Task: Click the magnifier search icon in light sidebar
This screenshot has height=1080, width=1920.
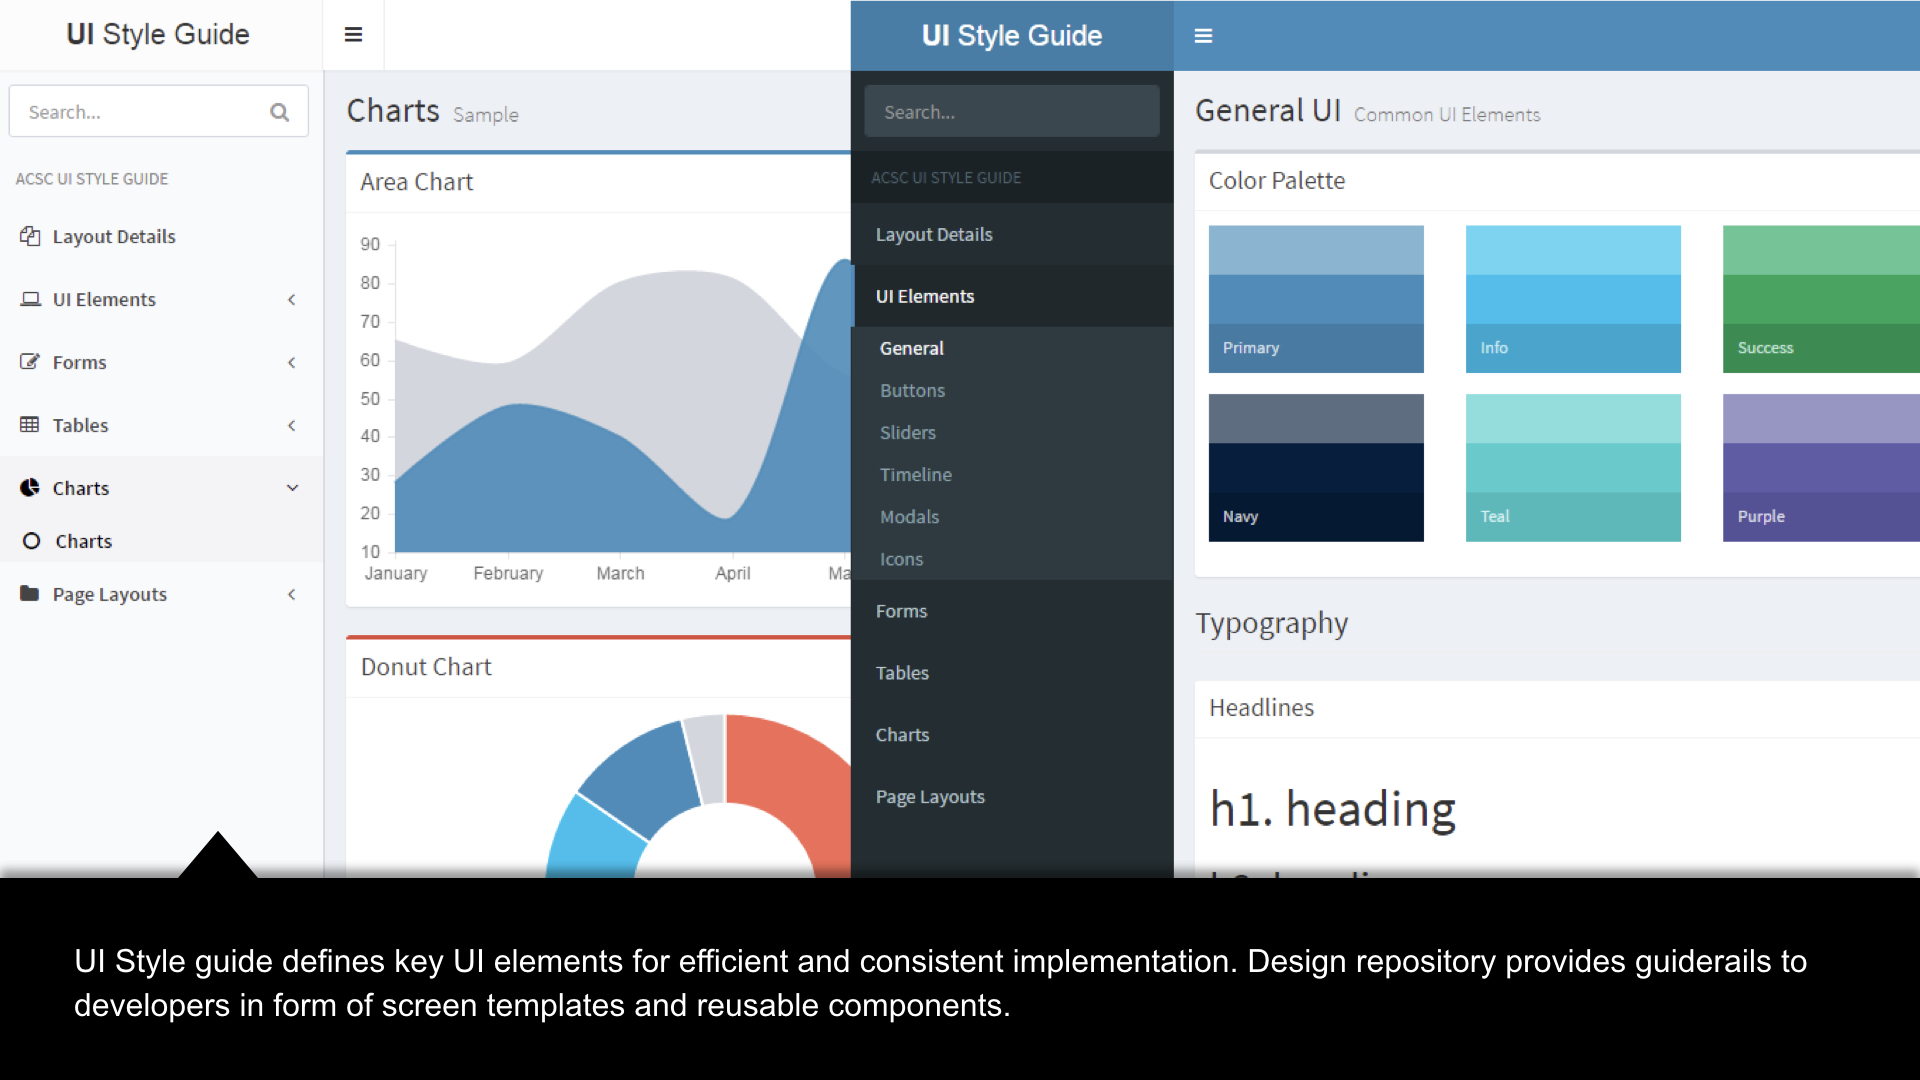Action: point(280,112)
